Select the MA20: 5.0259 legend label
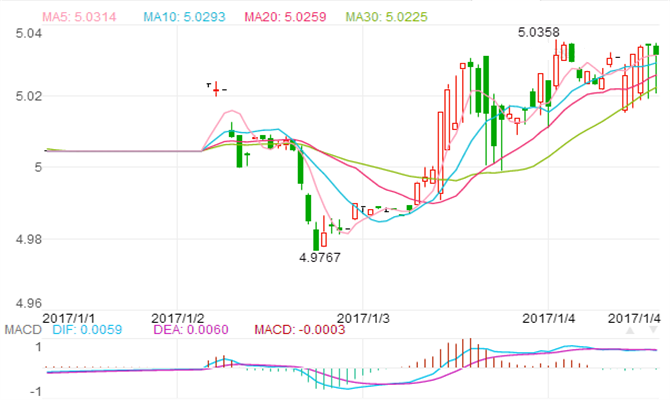The image size is (670, 400). (x=285, y=17)
